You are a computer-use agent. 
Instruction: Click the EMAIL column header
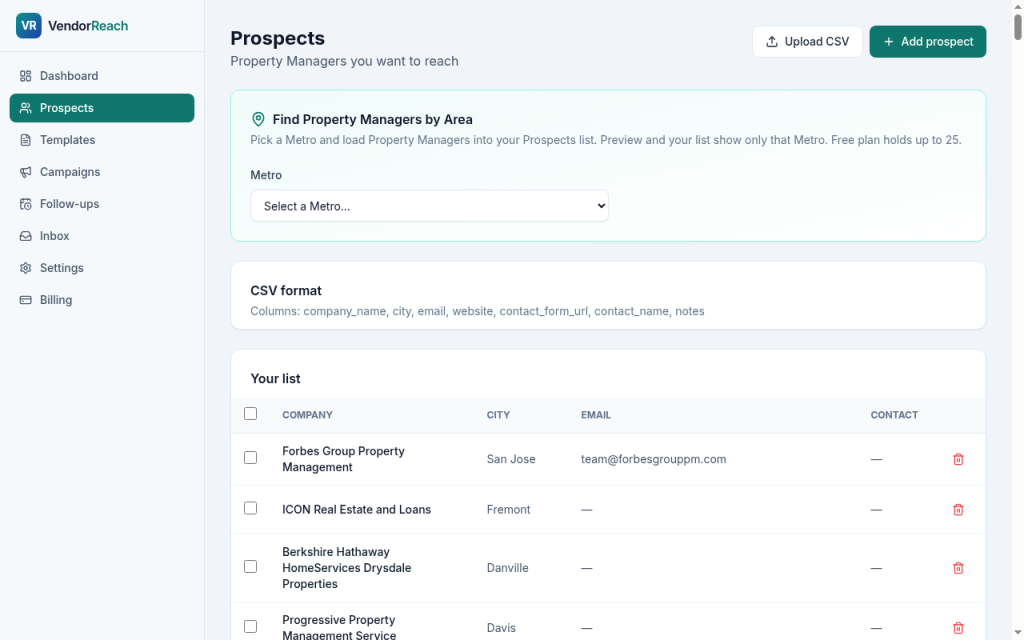596,415
